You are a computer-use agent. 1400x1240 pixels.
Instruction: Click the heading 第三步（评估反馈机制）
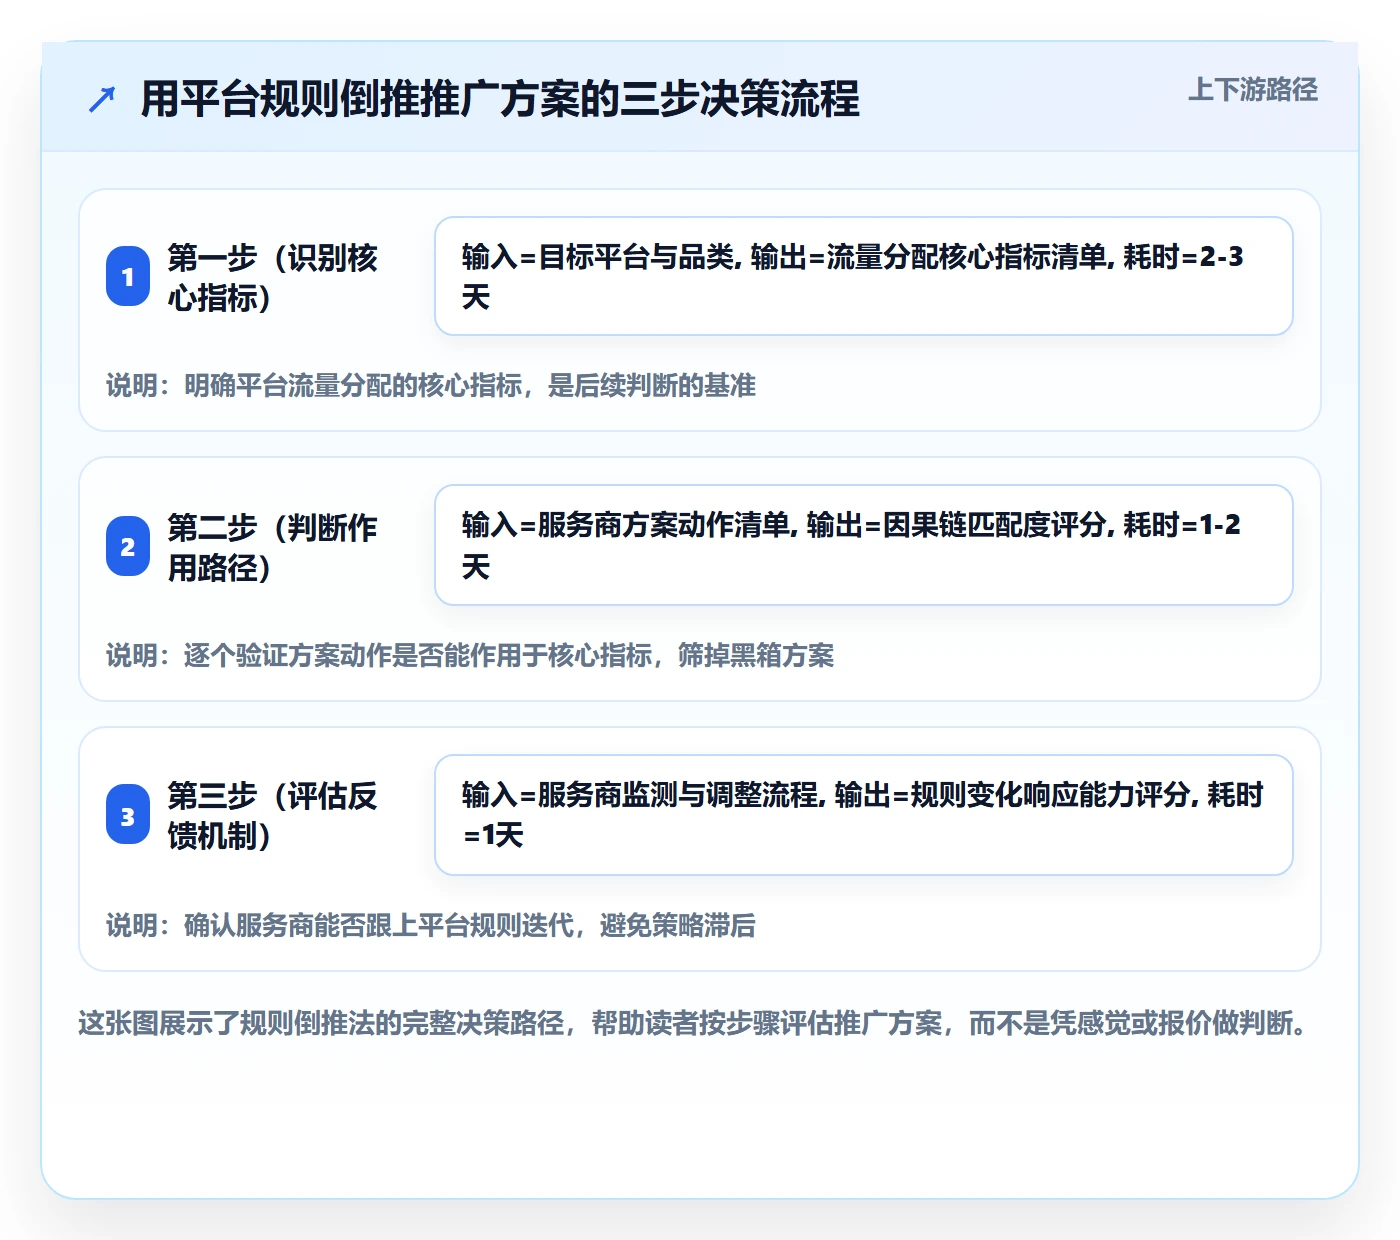[x=272, y=815]
